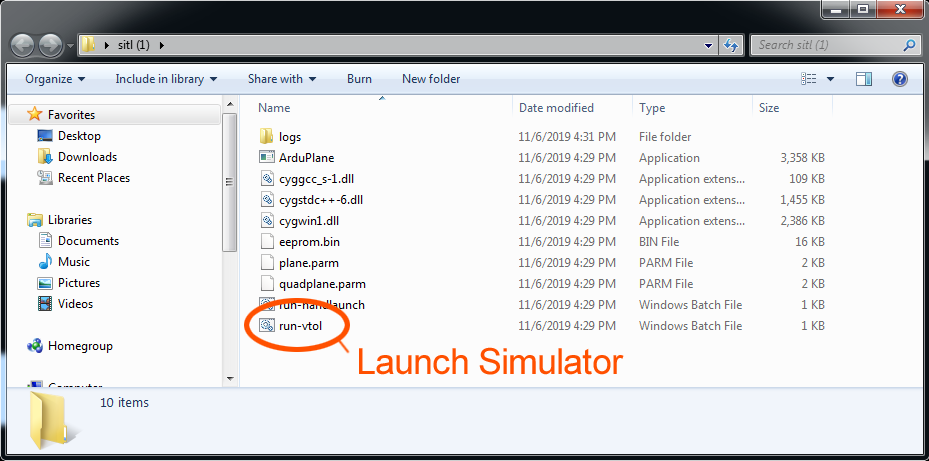929x461 pixels.
Task: Click the Burn toolbar button
Action: point(360,79)
